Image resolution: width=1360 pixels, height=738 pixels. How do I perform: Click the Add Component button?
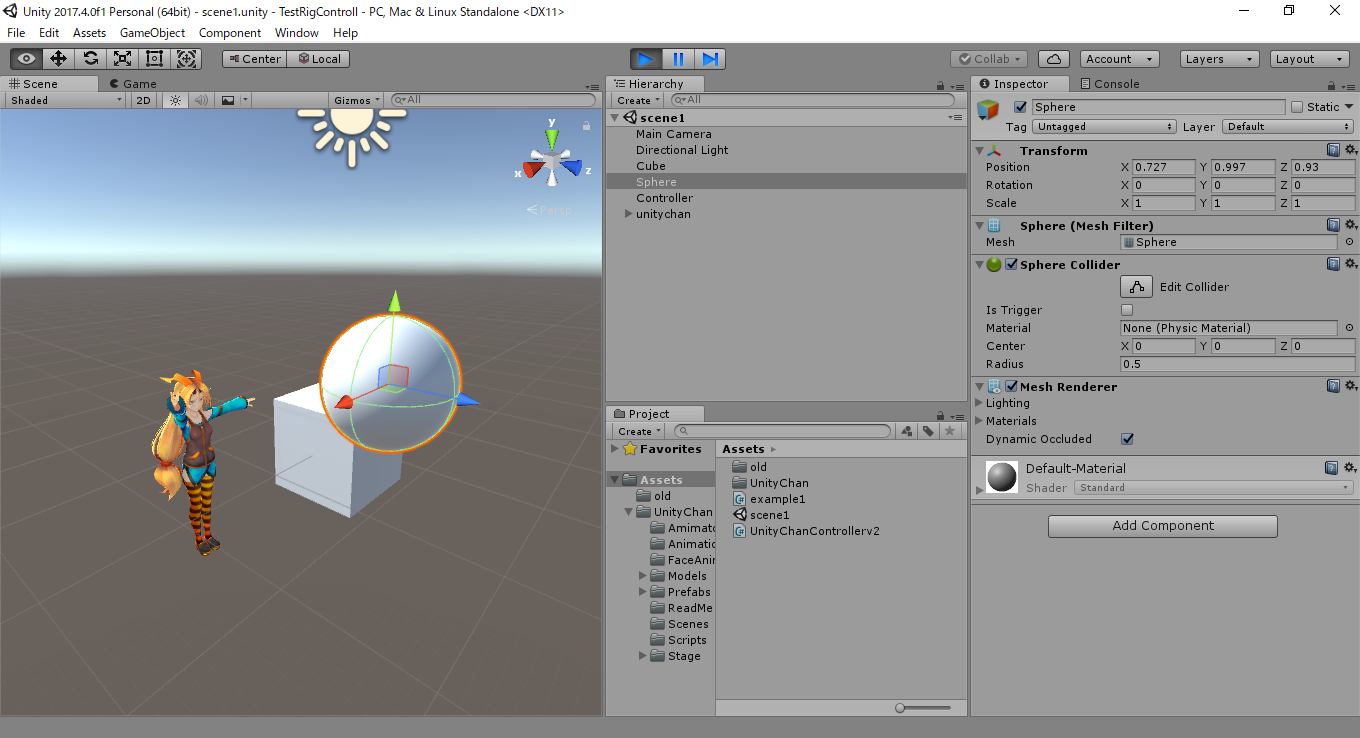point(1163,526)
